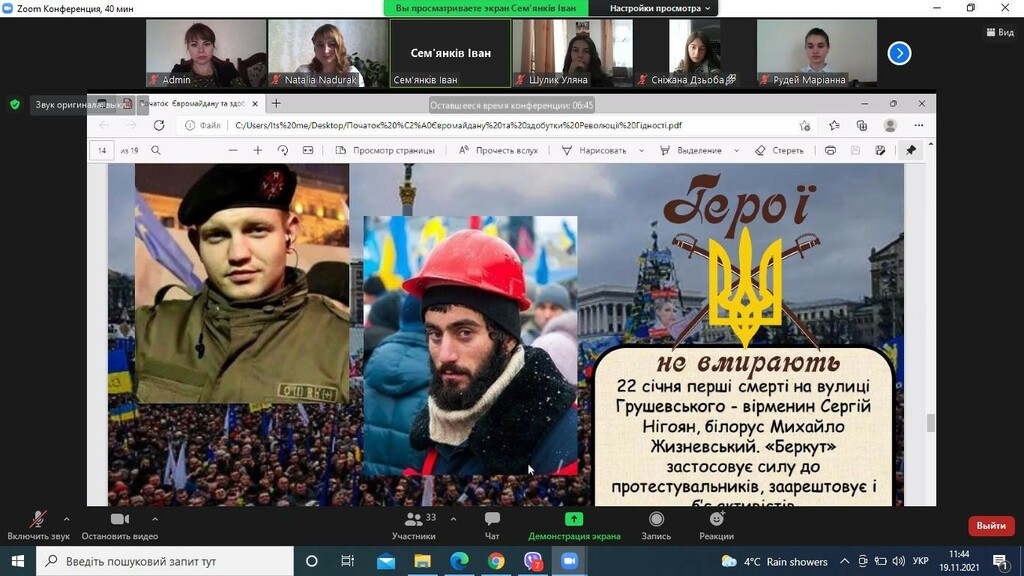Click the PDF zoom in plus icon
The width and height of the screenshot is (1024, 576).
click(258, 150)
